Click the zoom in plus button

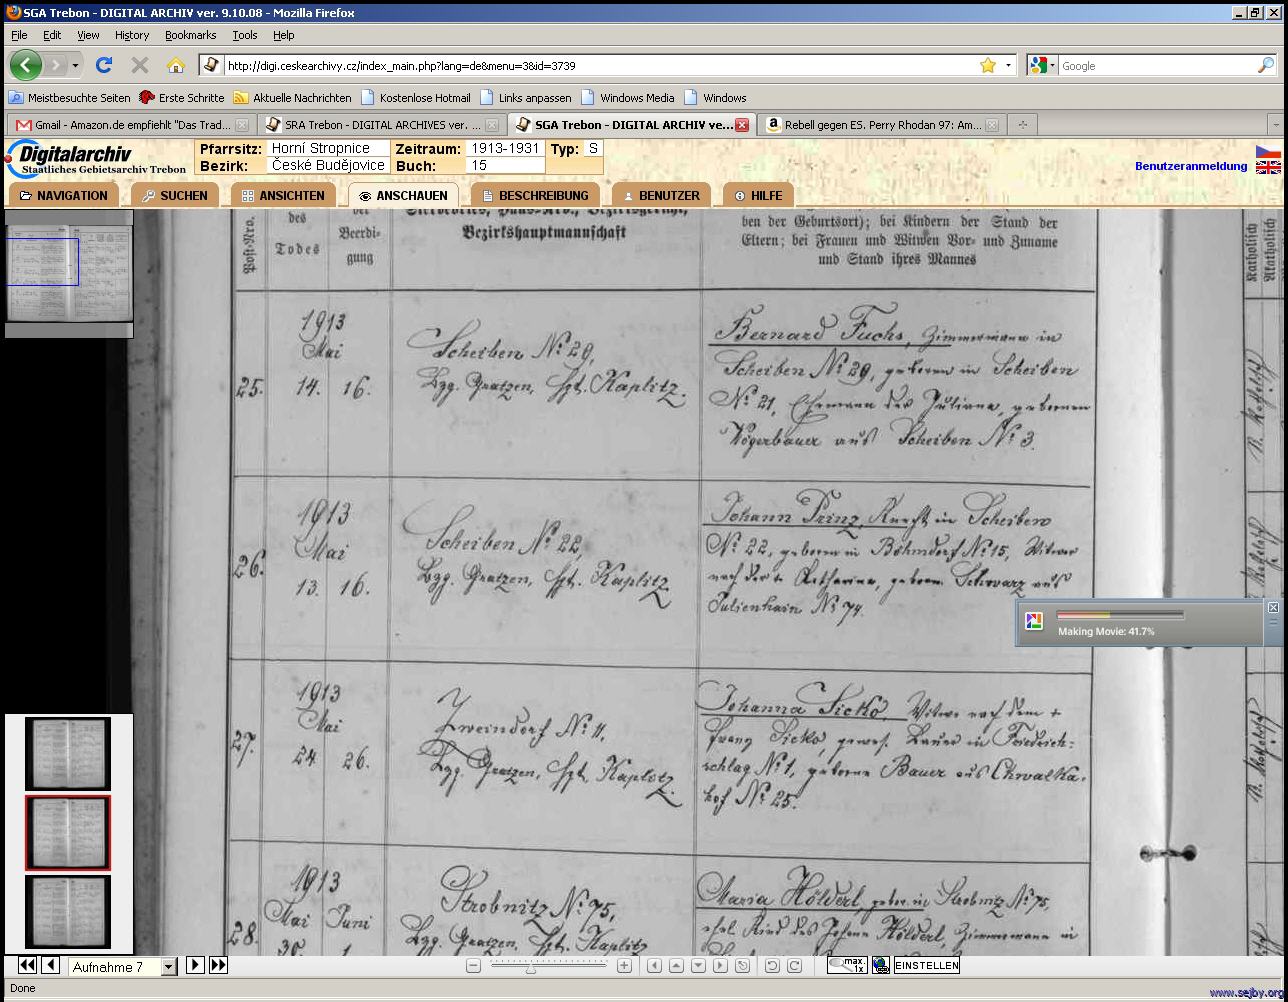(624, 965)
